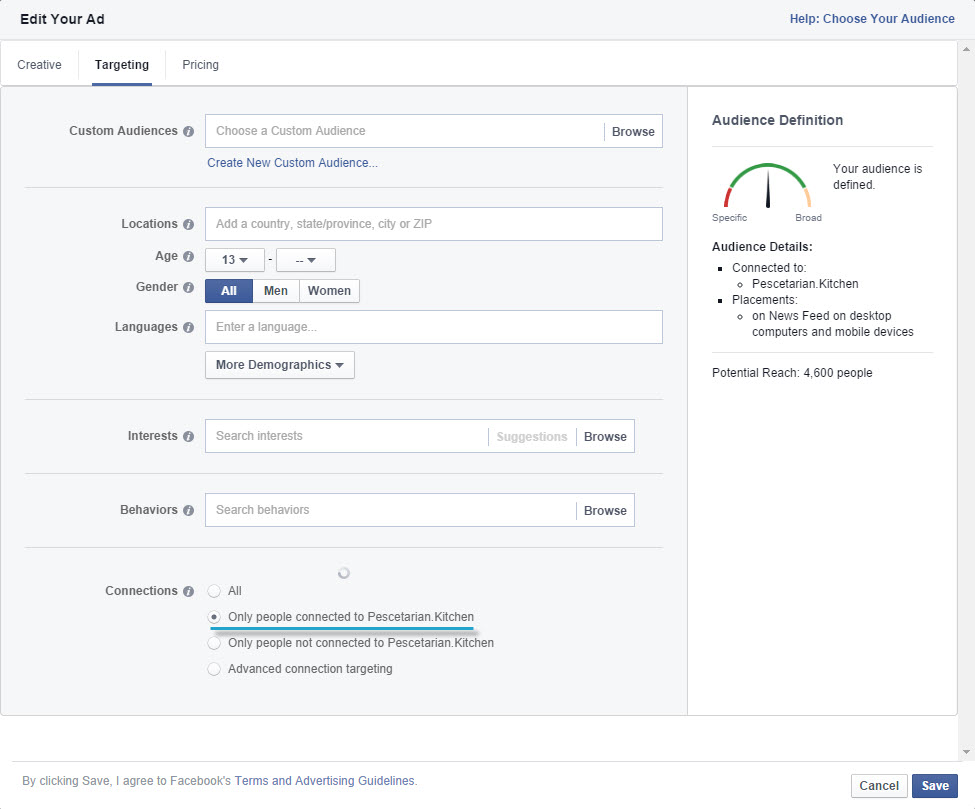This screenshot has height=809, width=975.
Task: Click scrollbar up arrow
Action: tap(966, 49)
